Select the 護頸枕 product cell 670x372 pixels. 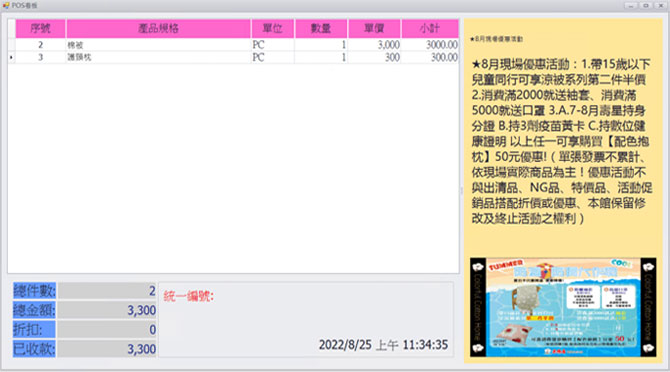(159, 57)
